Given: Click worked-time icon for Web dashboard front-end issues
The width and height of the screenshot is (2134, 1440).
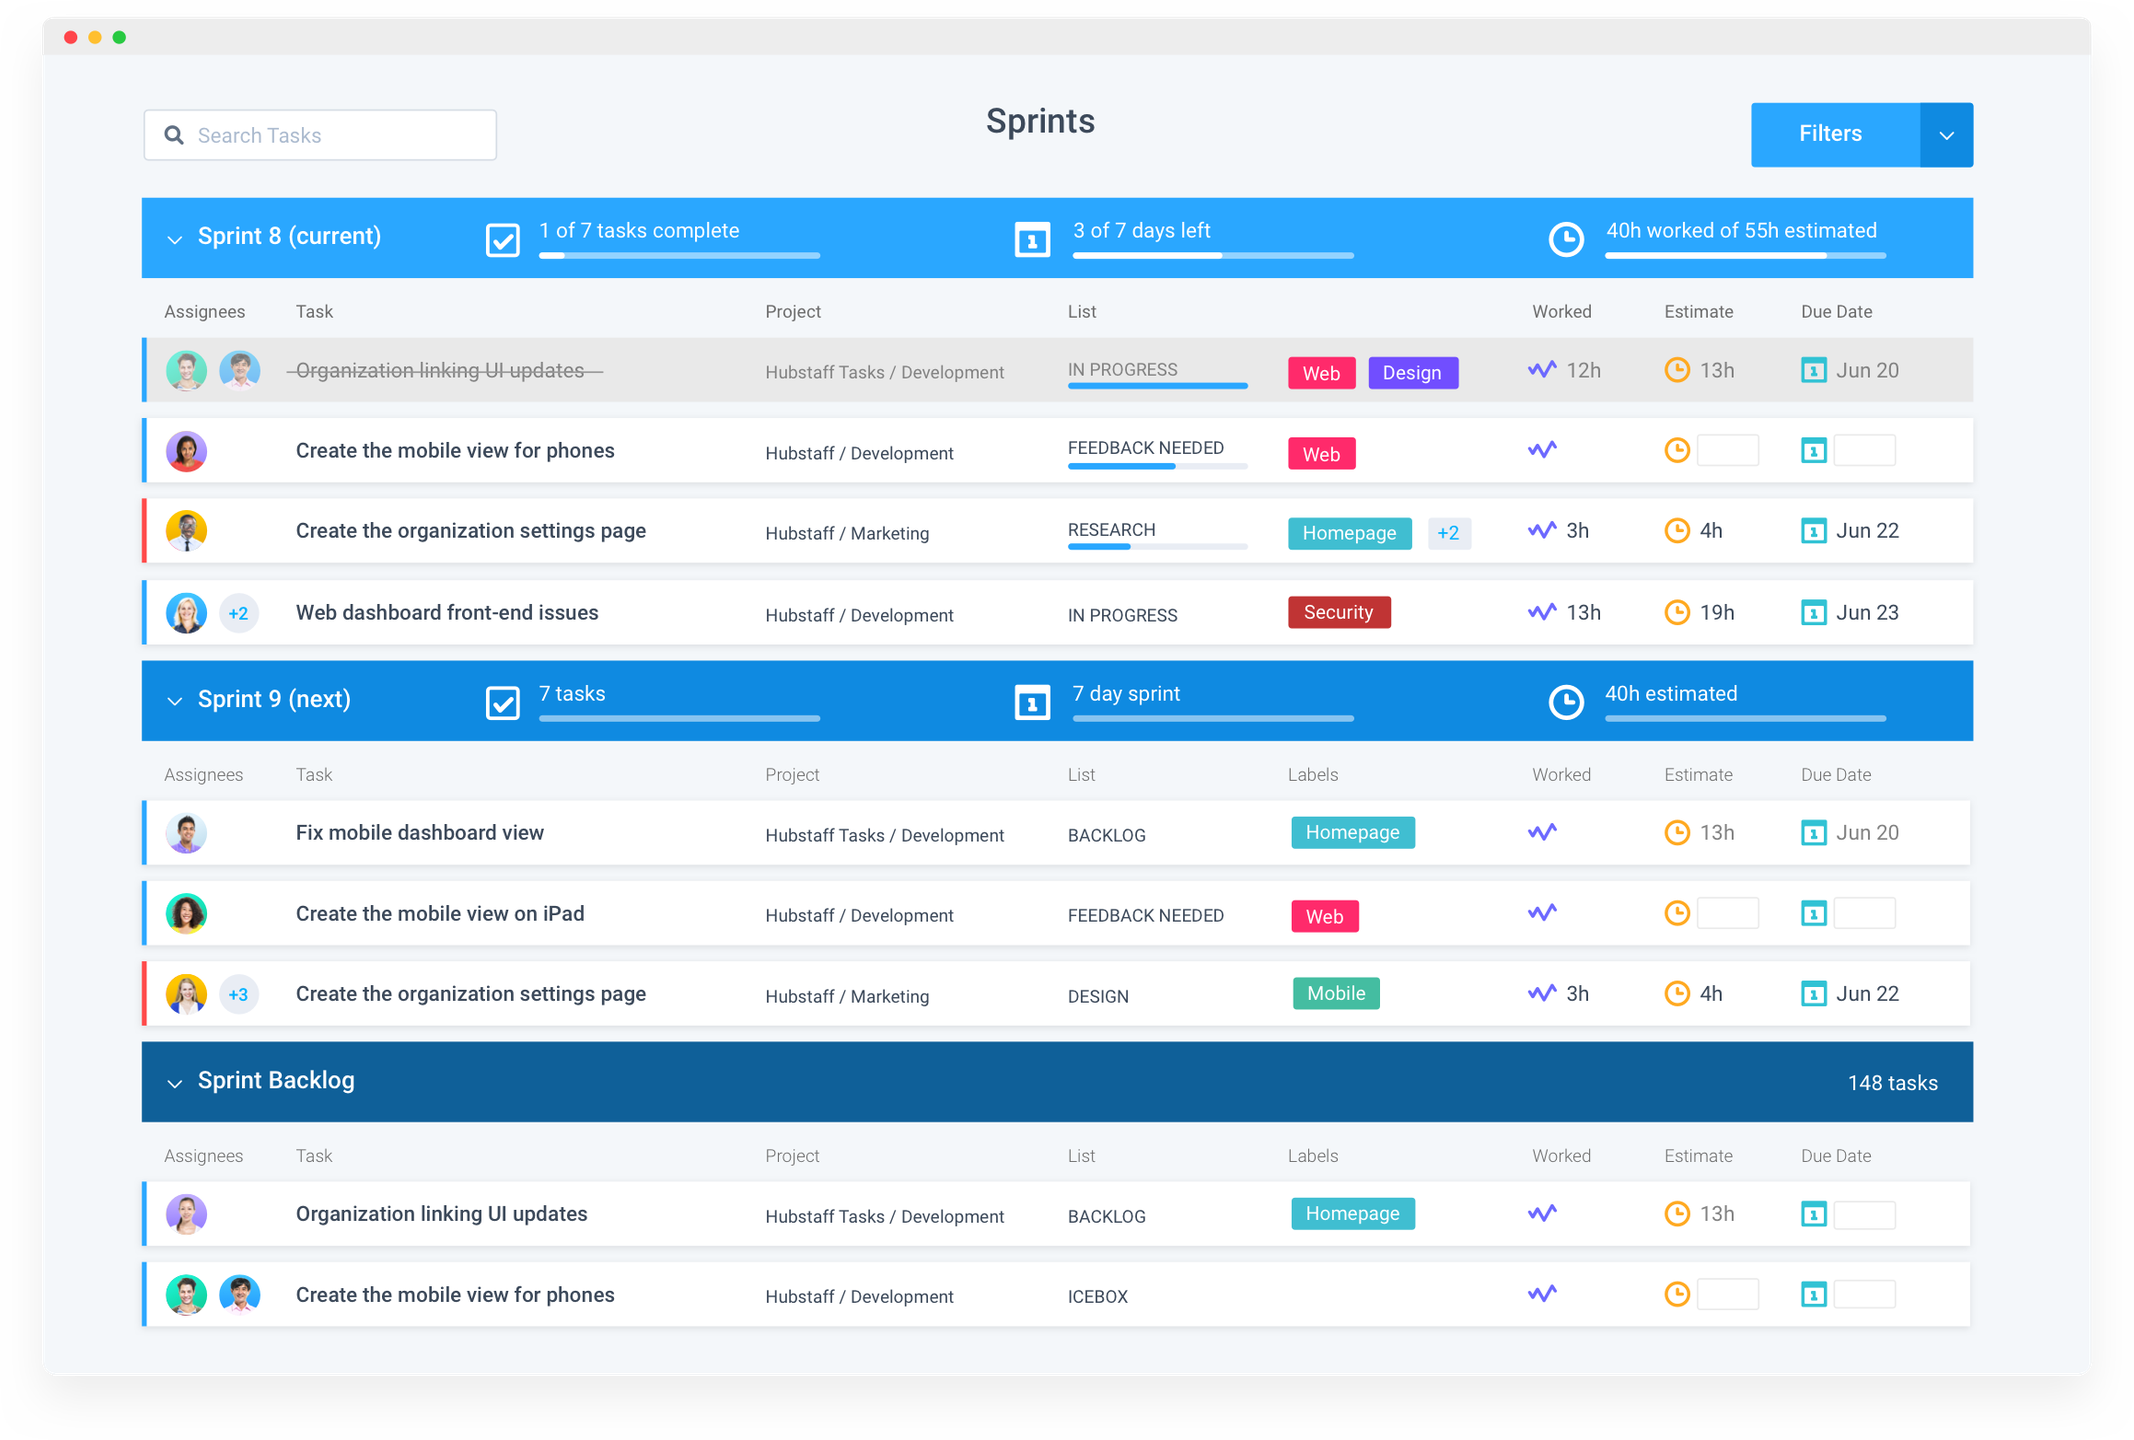Looking at the screenshot, I should click(1542, 612).
